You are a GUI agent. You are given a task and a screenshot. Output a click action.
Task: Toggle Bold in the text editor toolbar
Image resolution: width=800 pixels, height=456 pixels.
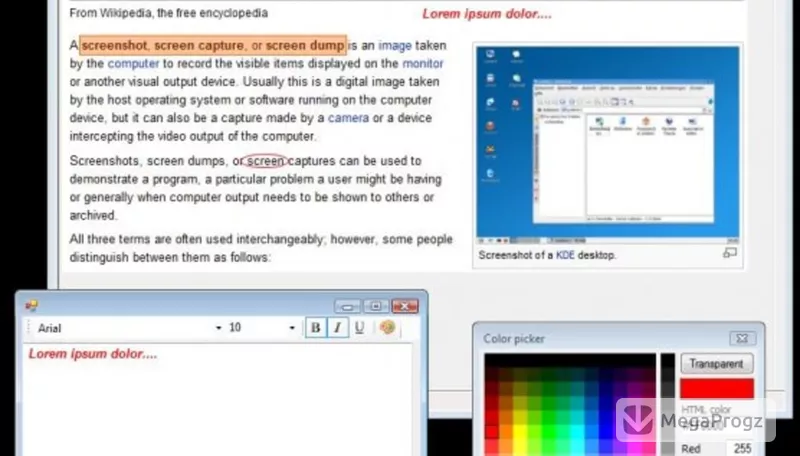click(x=316, y=327)
